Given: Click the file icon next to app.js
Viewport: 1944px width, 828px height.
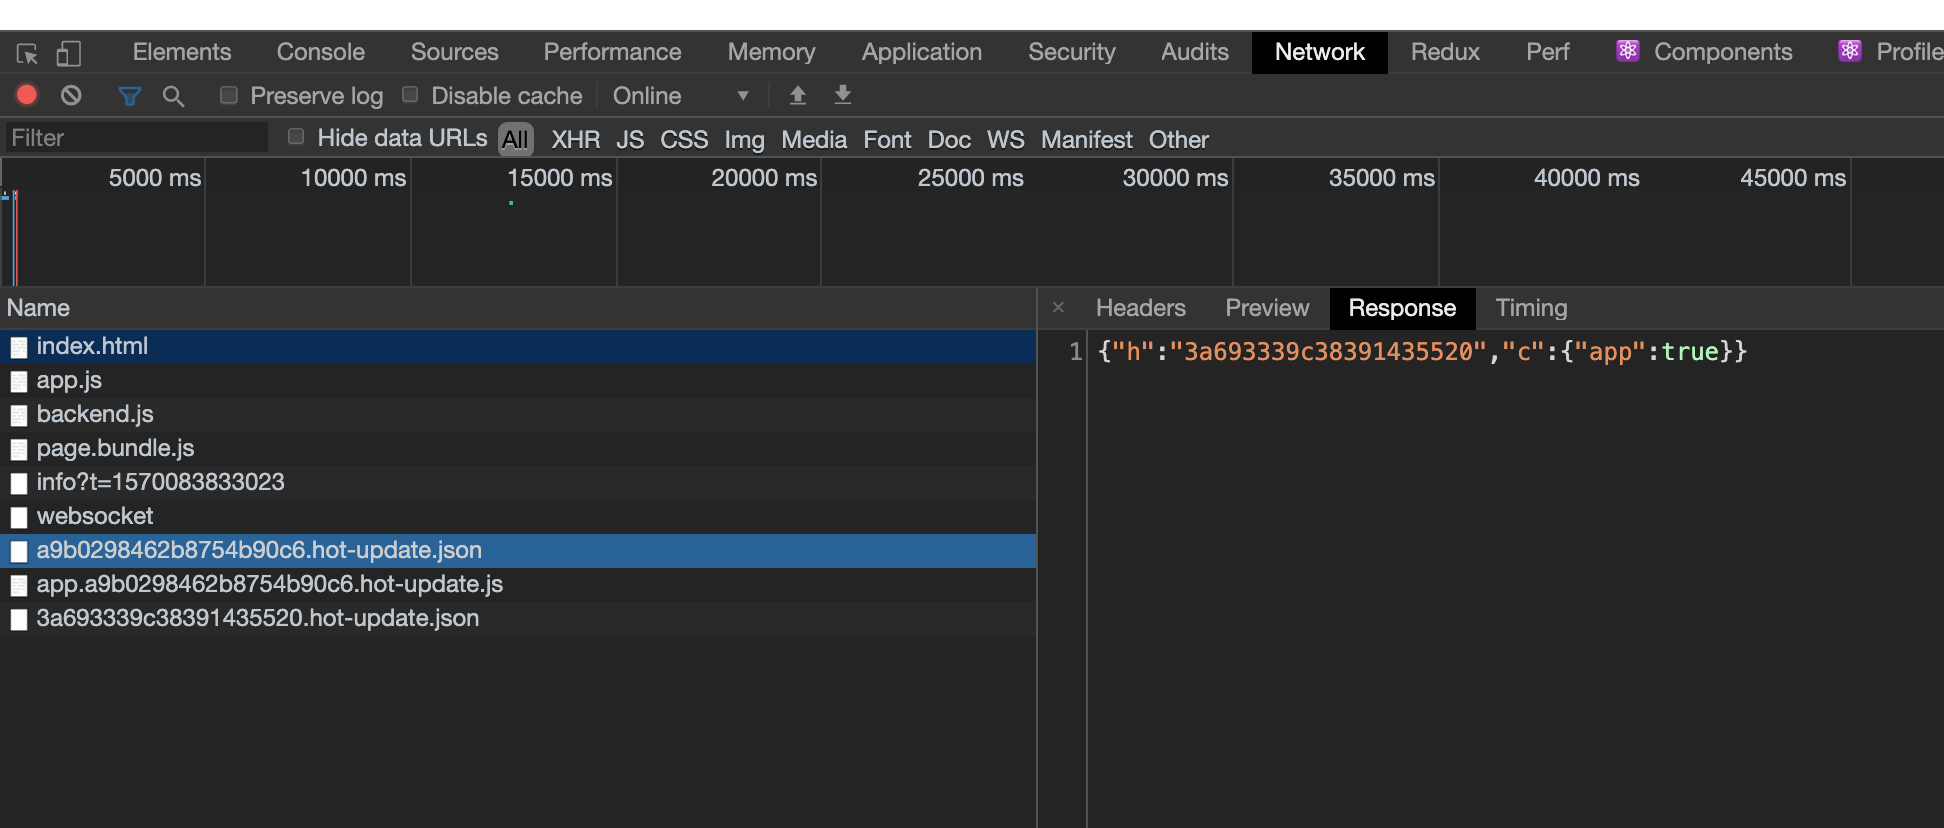Looking at the screenshot, I should tap(19, 381).
